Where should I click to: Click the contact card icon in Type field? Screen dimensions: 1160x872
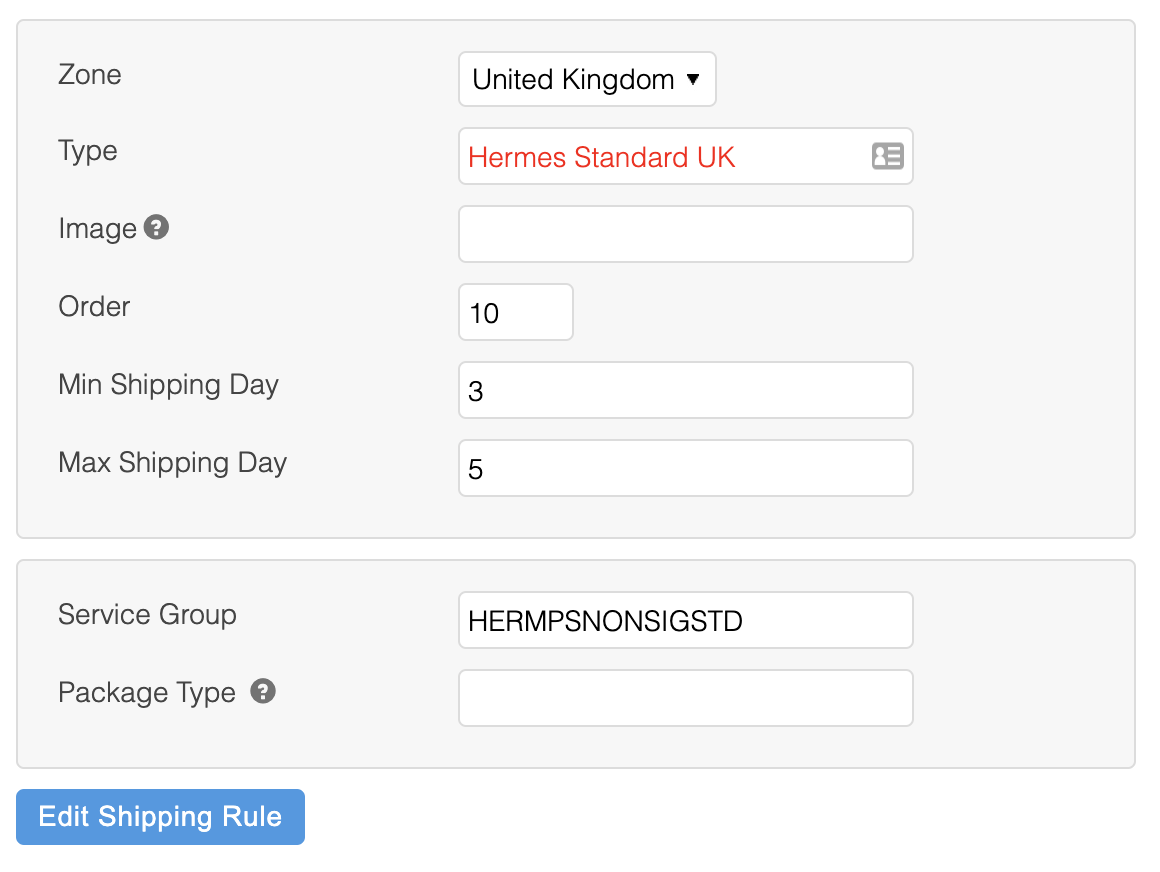point(887,156)
